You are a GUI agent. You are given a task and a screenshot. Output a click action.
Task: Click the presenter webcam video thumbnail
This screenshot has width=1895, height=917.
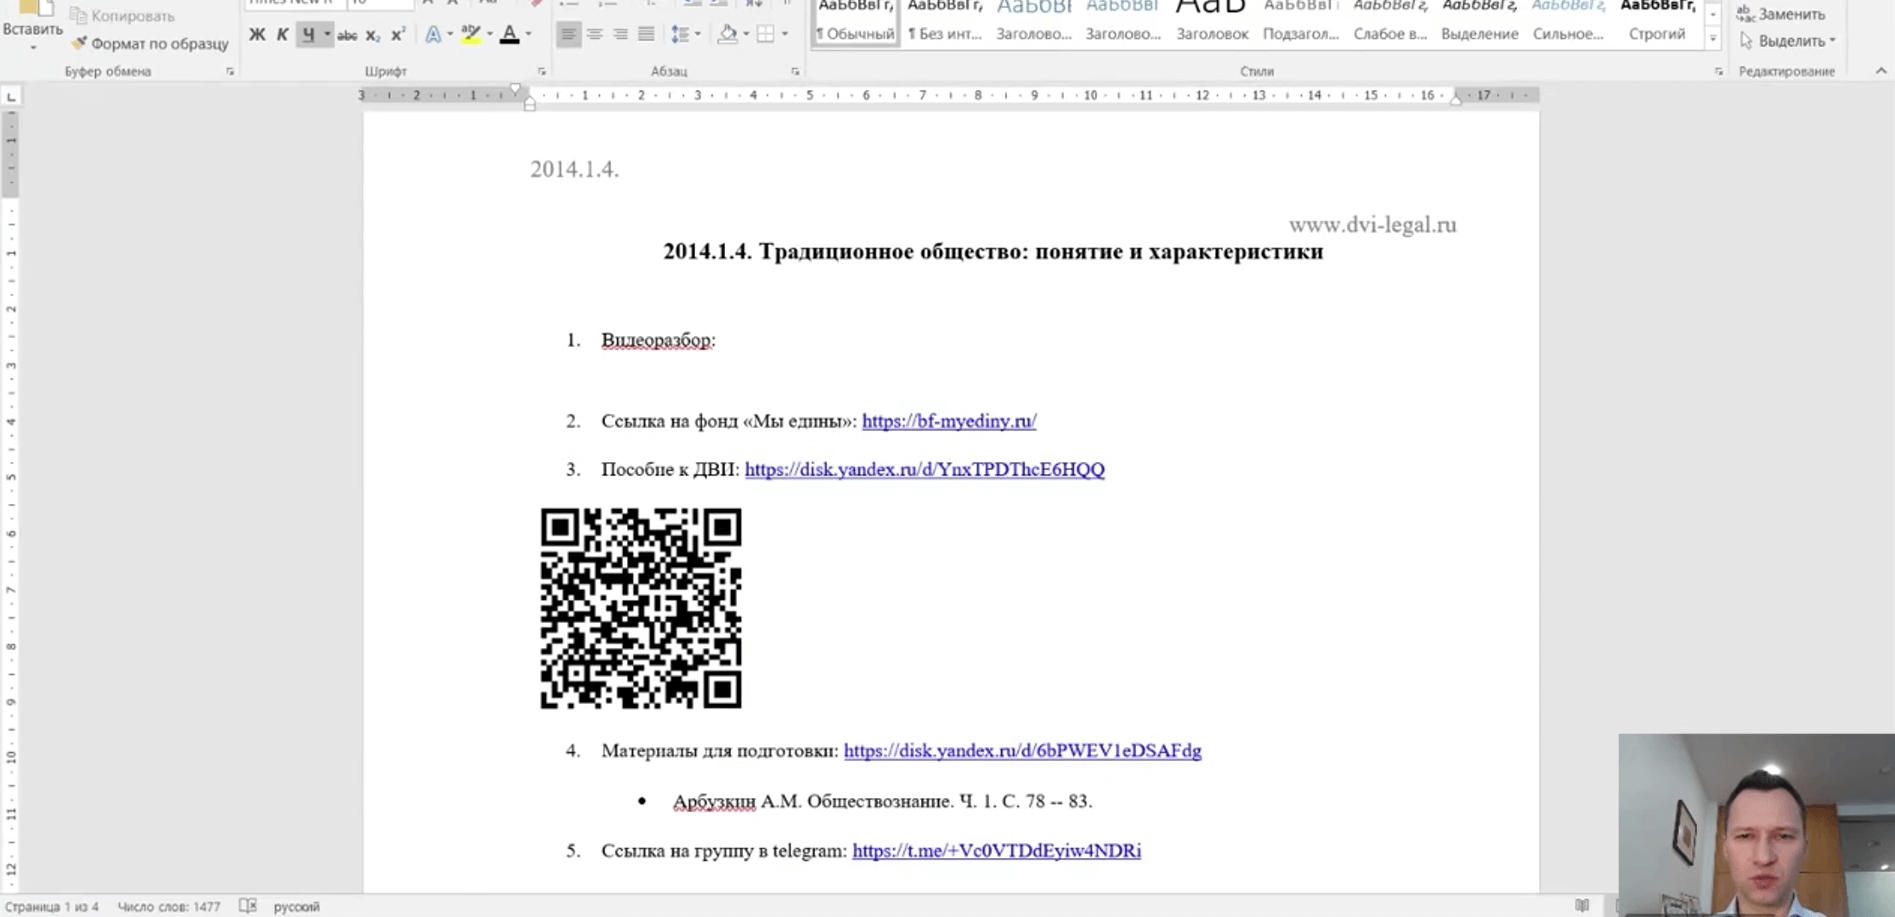click(x=1757, y=825)
